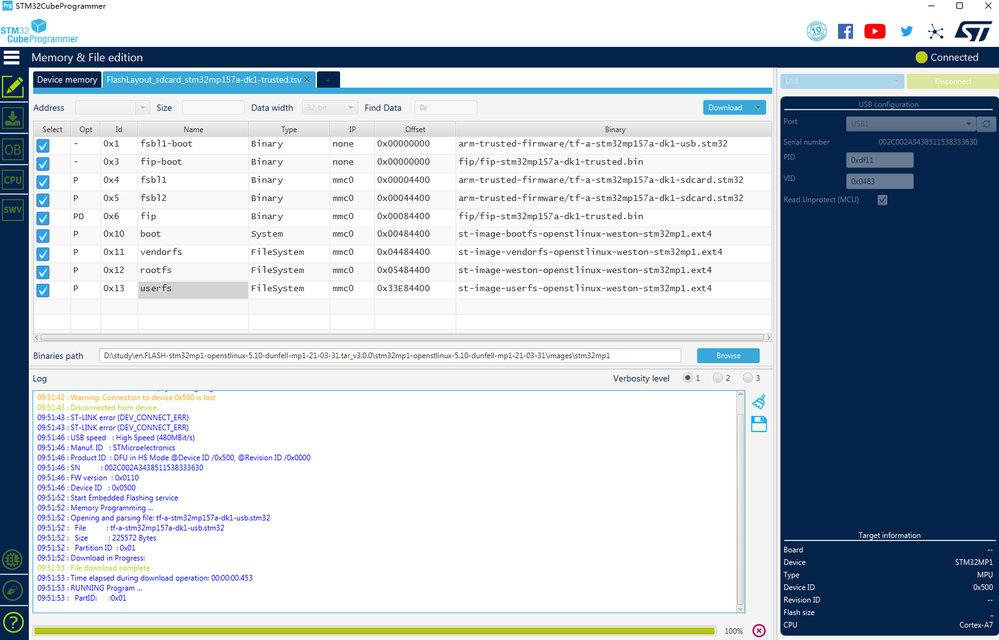Open Memory & File edition pencil icon

[x=13, y=87]
